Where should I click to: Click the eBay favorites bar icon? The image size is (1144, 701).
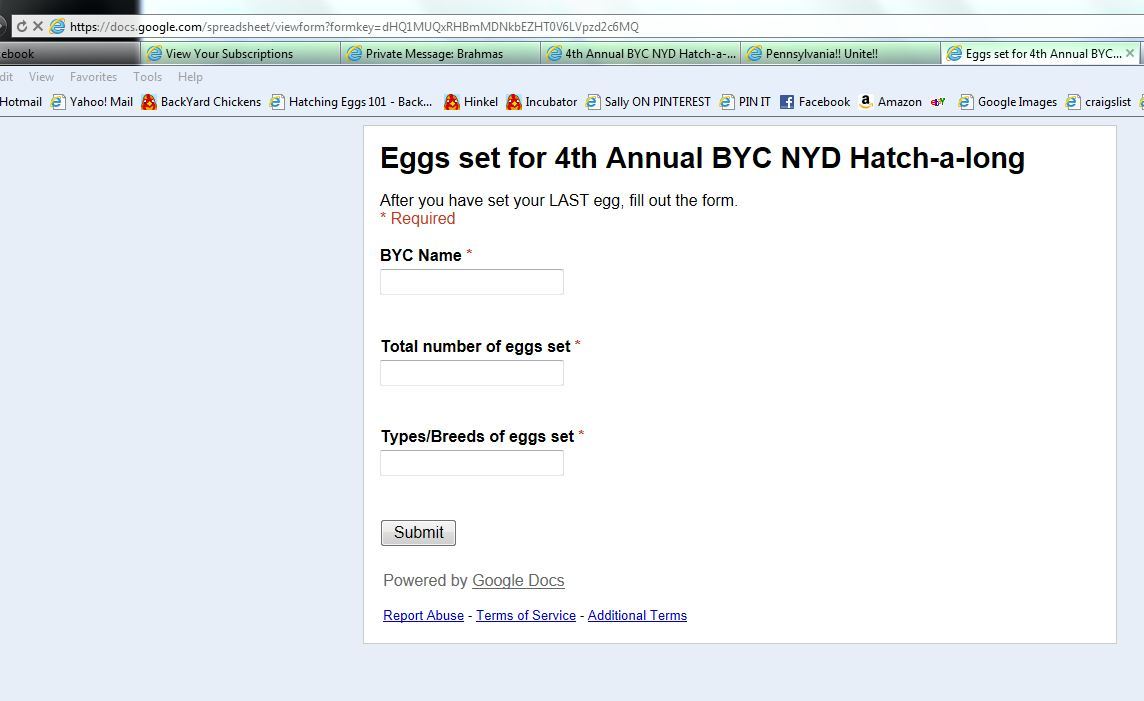pyautogui.click(x=938, y=101)
